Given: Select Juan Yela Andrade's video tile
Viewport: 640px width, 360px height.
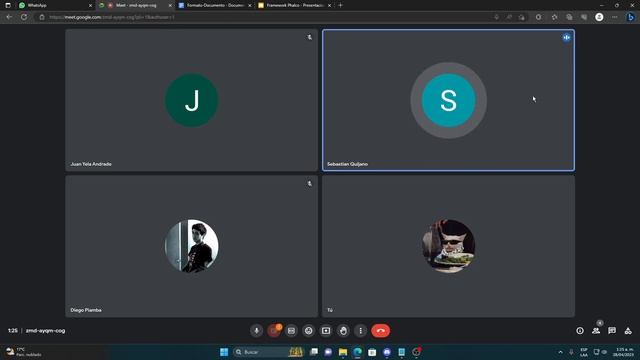Looking at the screenshot, I should 191,100.
